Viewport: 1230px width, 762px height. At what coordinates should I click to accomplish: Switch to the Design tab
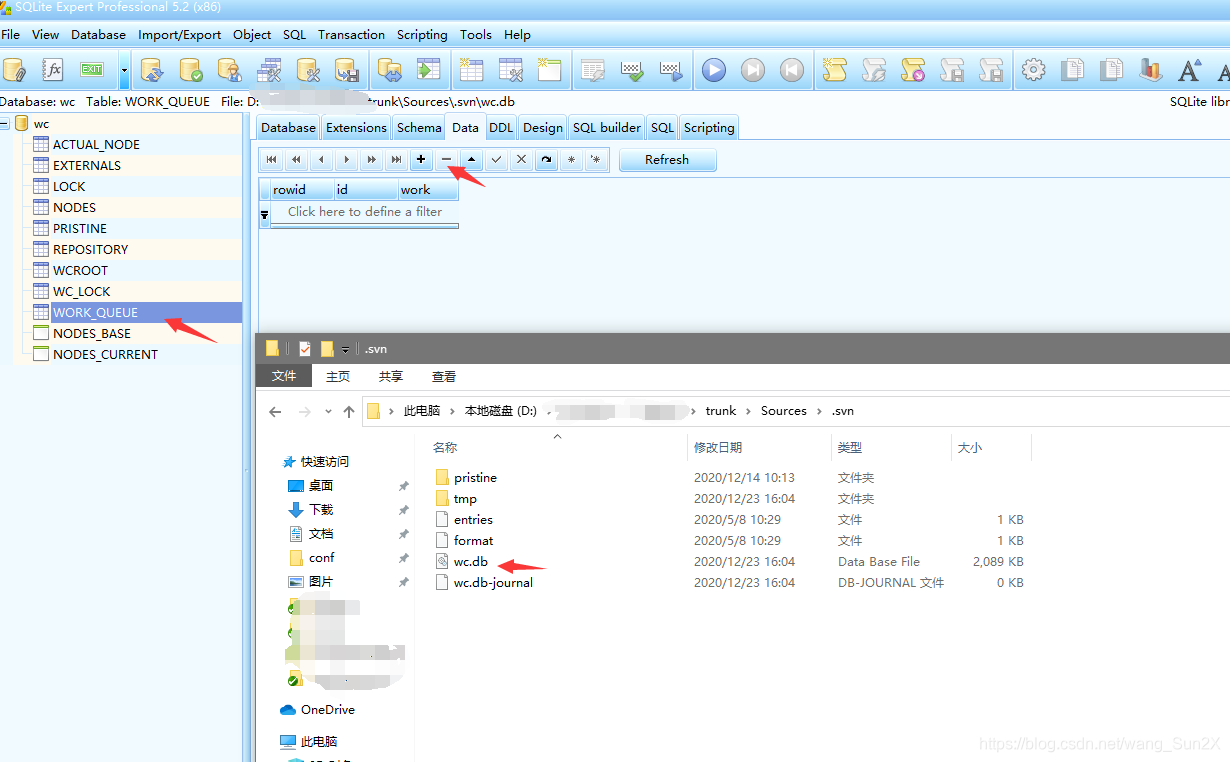(x=543, y=128)
